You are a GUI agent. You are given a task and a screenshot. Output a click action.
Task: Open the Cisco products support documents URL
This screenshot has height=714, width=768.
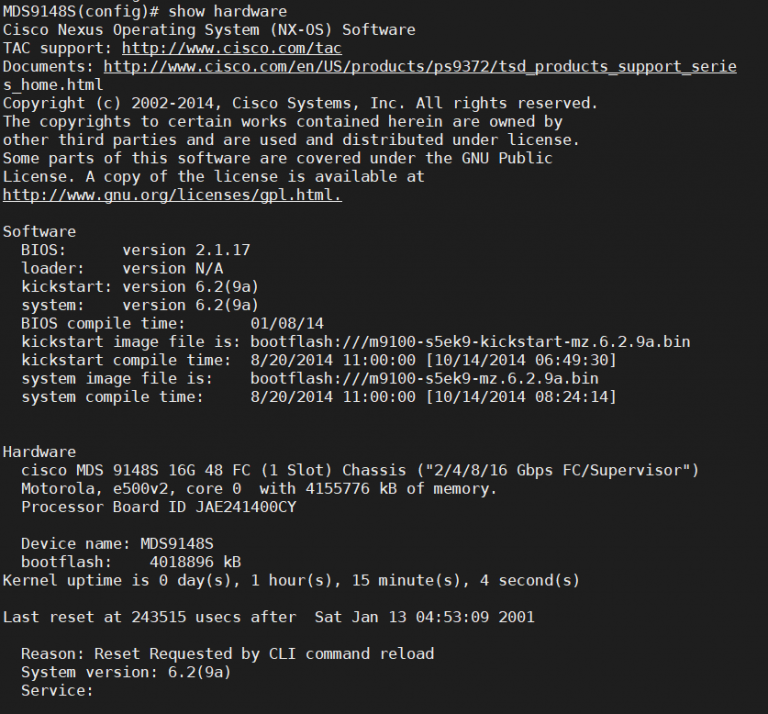(x=420, y=66)
